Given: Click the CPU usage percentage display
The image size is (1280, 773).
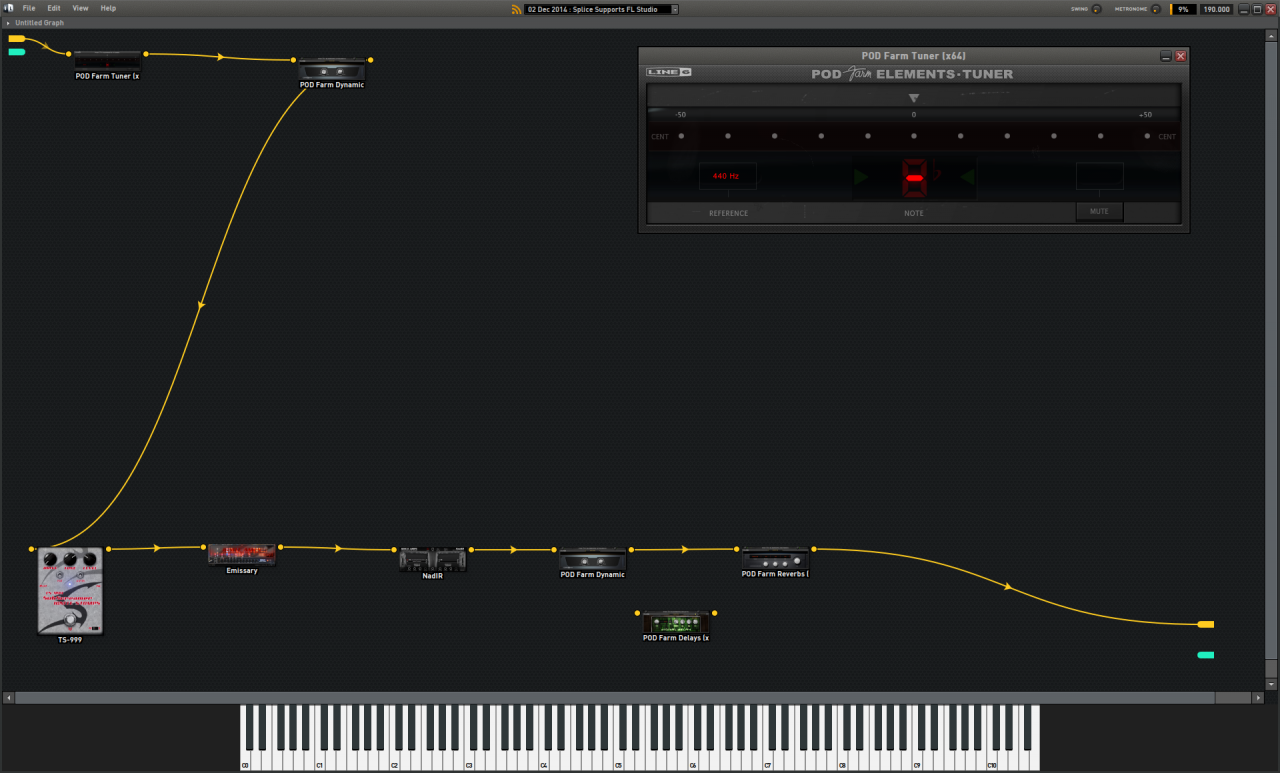Looking at the screenshot, I should click(x=1183, y=9).
